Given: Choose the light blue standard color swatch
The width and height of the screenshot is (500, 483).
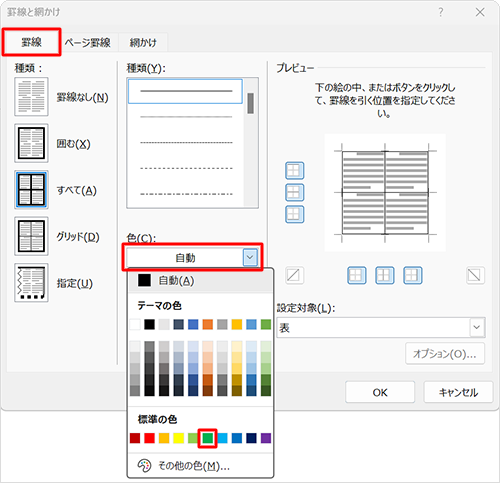Looking at the screenshot, I should (222, 438).
